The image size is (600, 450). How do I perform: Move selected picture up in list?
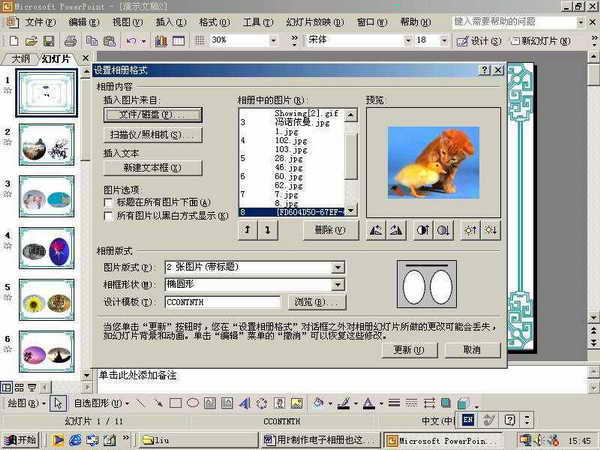[246, 230]
